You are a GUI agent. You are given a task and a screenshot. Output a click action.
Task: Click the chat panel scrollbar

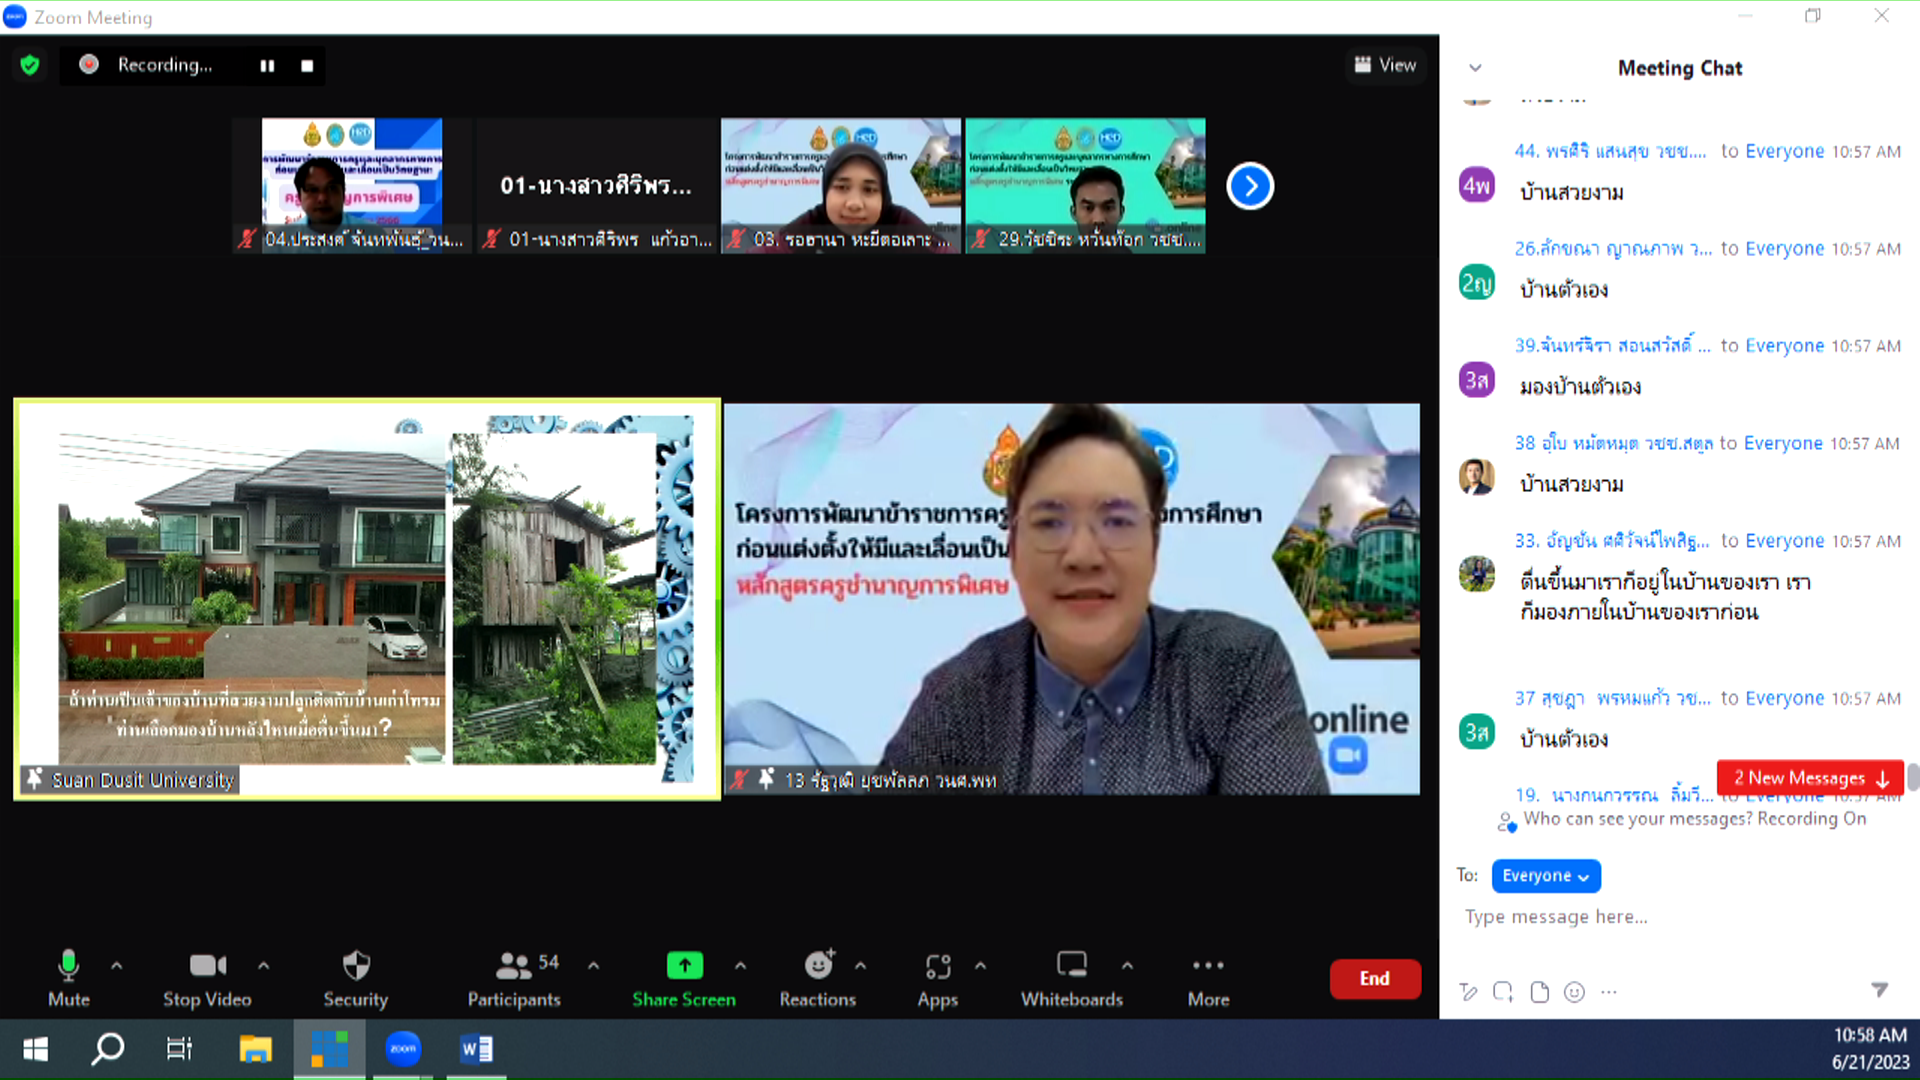point(1912,776)
